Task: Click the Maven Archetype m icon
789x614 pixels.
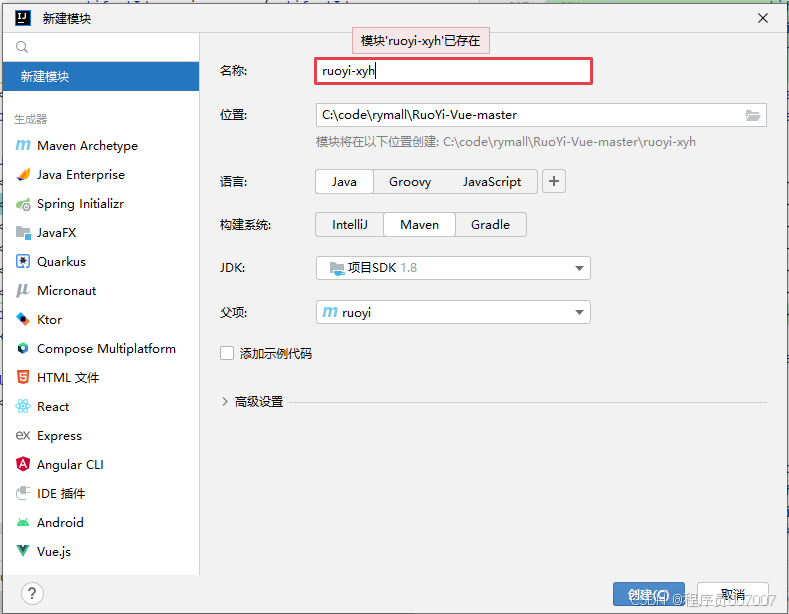Action: coord(23,145)
